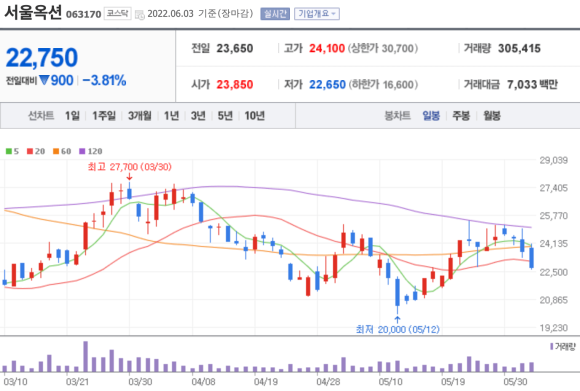Click the previous close value 23,650

point(235,48)
